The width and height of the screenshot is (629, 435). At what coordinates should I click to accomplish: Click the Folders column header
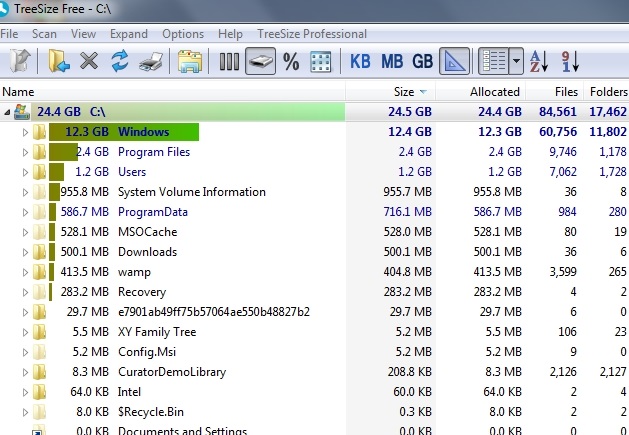tap(607, 91)
